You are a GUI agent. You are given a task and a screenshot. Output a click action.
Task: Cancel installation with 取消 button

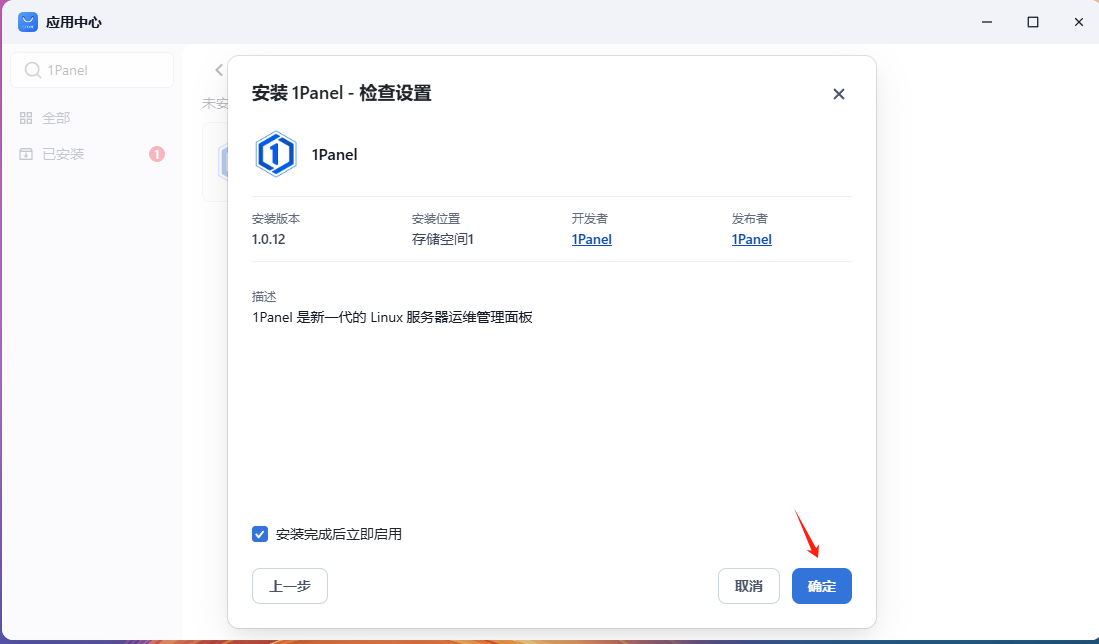[749, 586]
